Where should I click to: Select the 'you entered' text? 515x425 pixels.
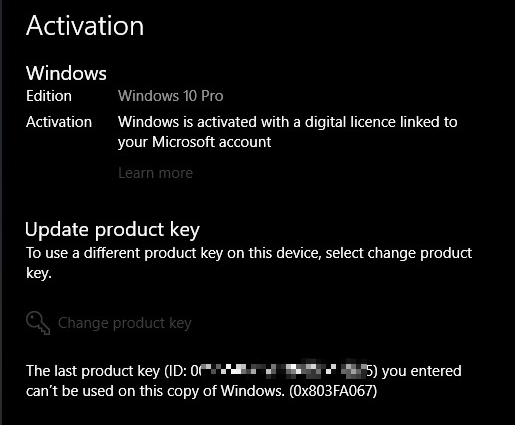[421, 371]
